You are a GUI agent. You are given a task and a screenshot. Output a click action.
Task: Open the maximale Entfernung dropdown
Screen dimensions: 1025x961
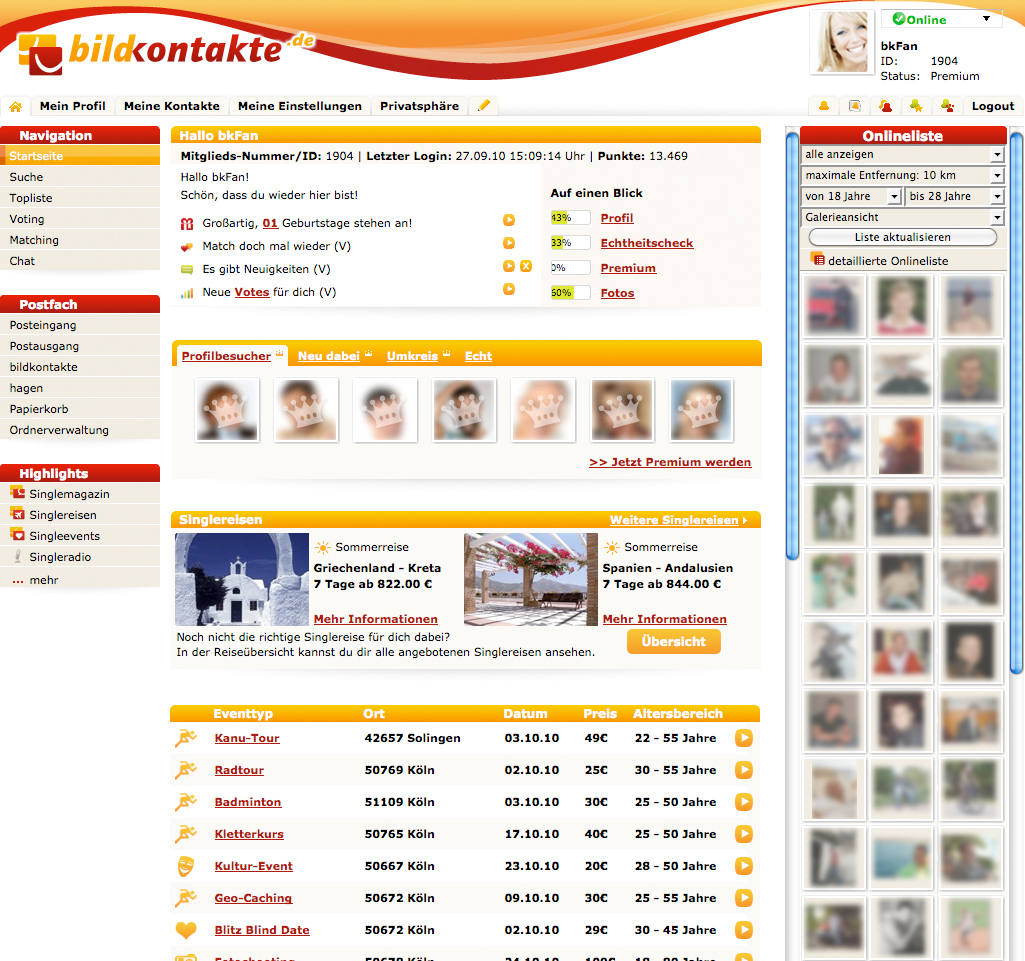click(902, 176)
